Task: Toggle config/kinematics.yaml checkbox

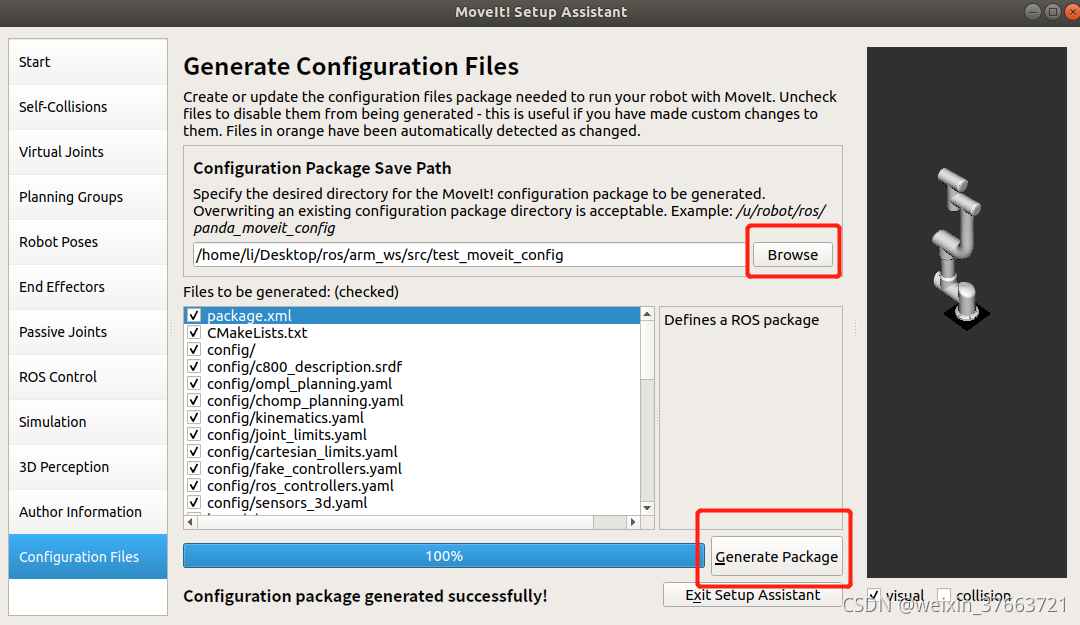Action: pyautogui.click(x=194, y=418)
